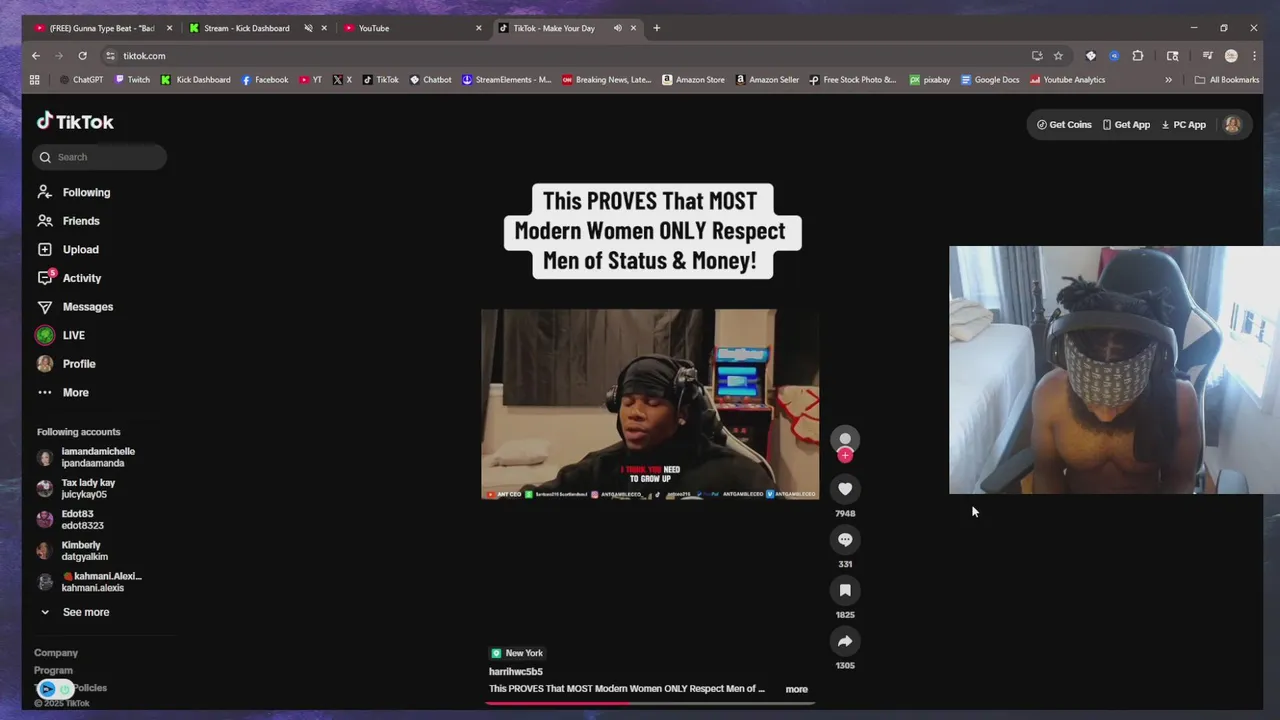Open All Bookmarks folder

(1226, 80)
